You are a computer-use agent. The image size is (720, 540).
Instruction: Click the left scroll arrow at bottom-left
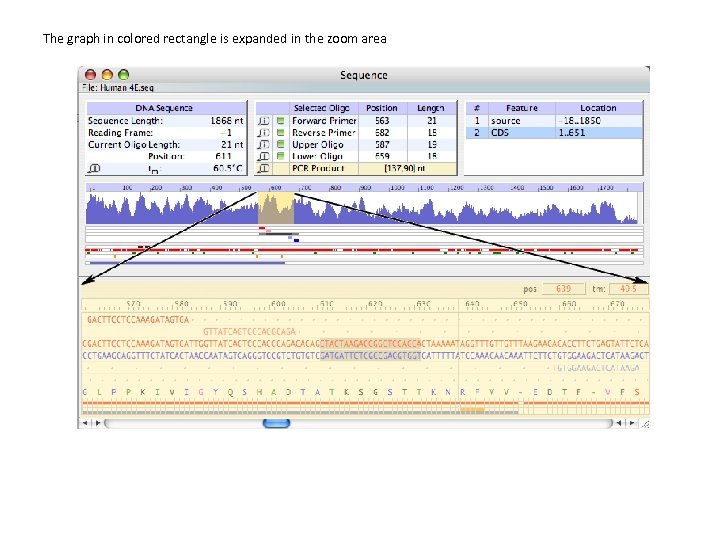click(85, 423)
